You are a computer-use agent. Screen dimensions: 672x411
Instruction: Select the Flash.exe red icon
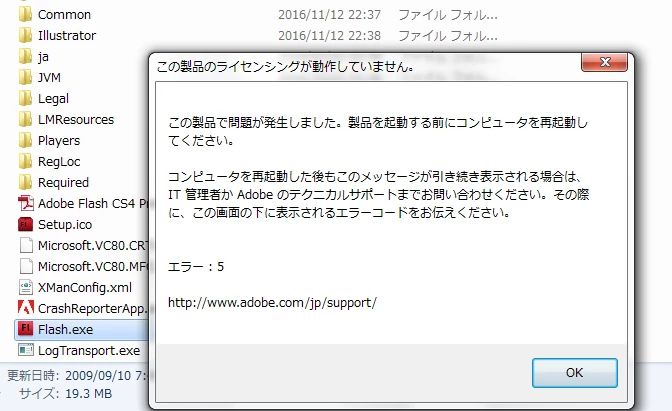(x=25, y=329)
